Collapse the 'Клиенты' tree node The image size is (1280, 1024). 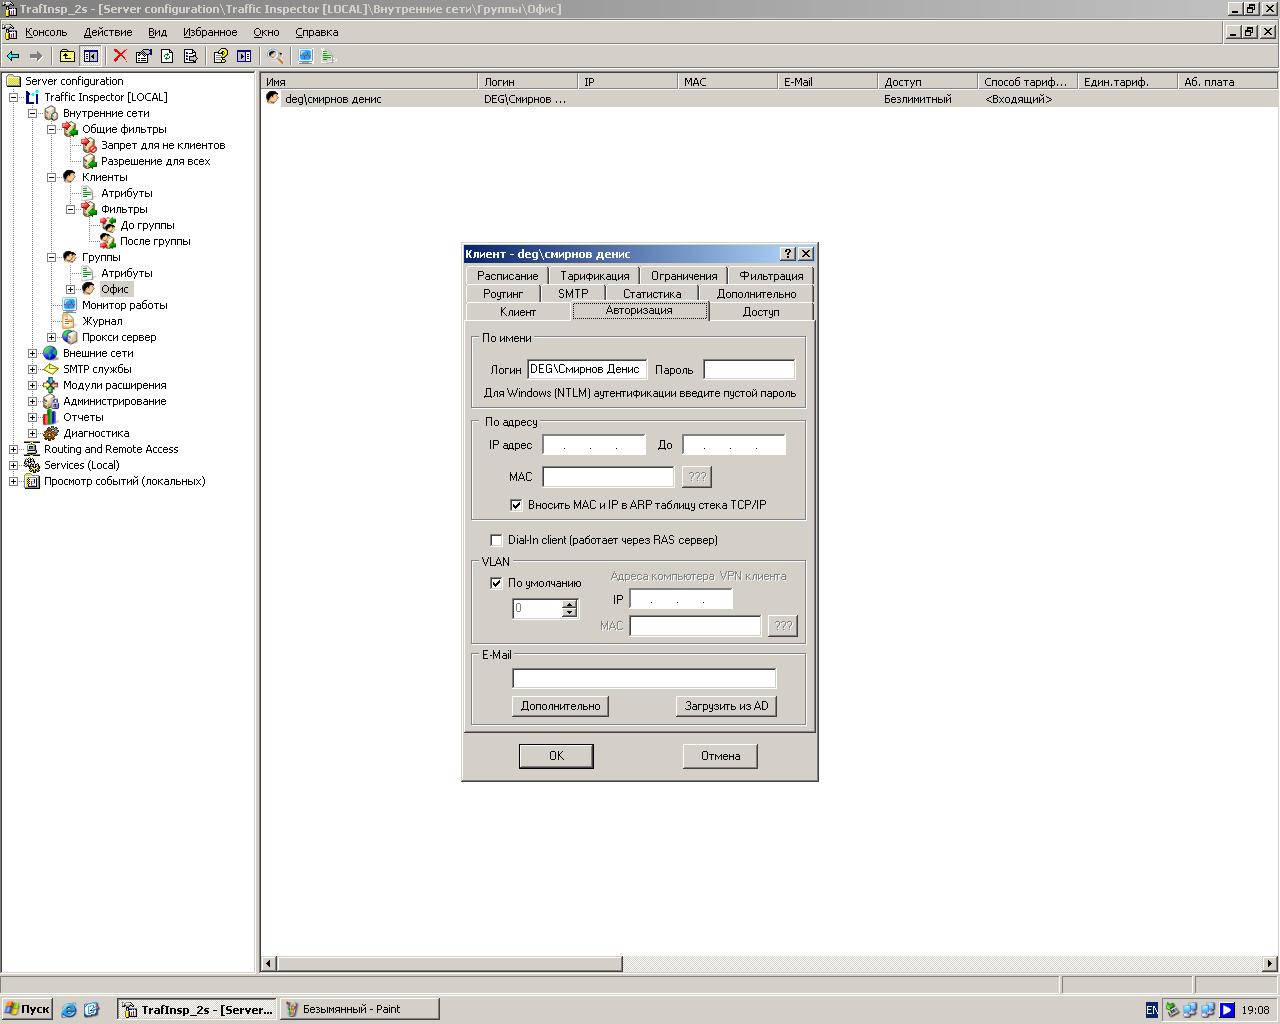[x=52, y=177]
